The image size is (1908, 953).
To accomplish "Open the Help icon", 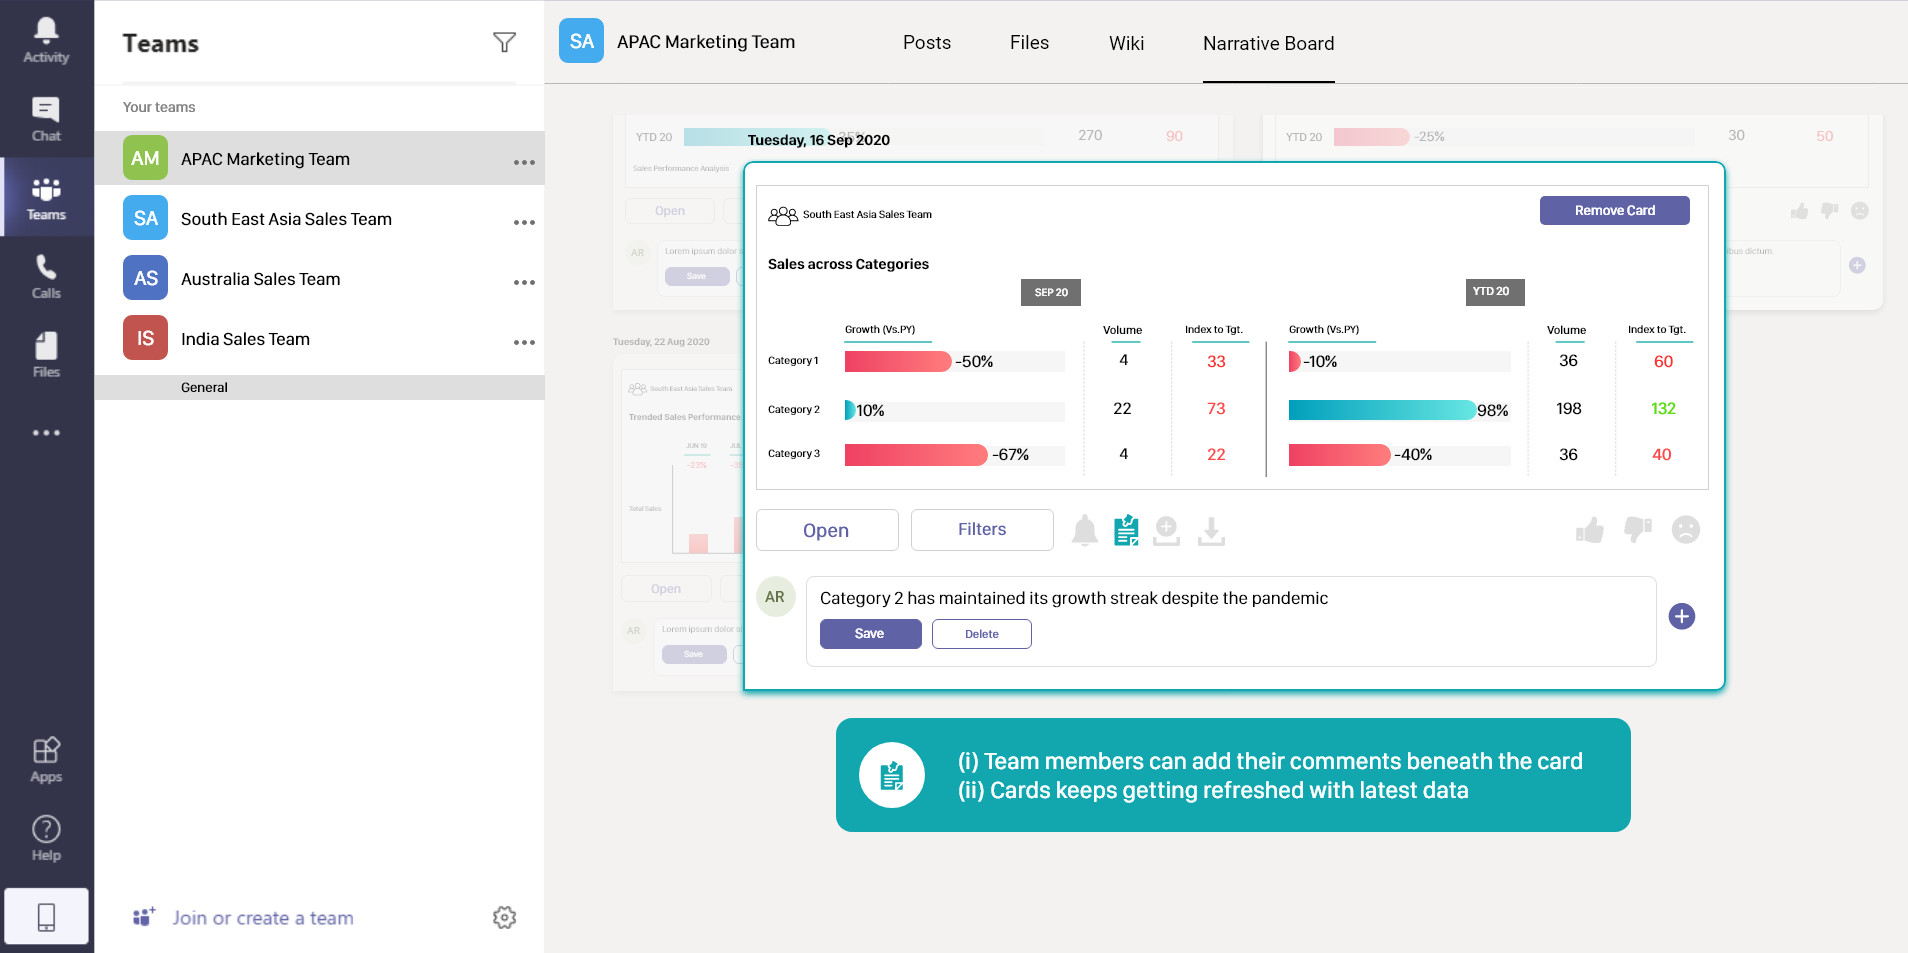I will pos(46,838).
